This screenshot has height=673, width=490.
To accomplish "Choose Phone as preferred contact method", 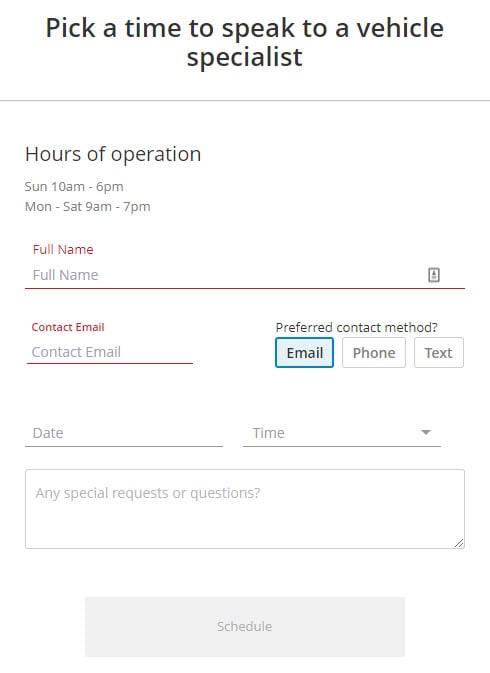I will [374, 352].
